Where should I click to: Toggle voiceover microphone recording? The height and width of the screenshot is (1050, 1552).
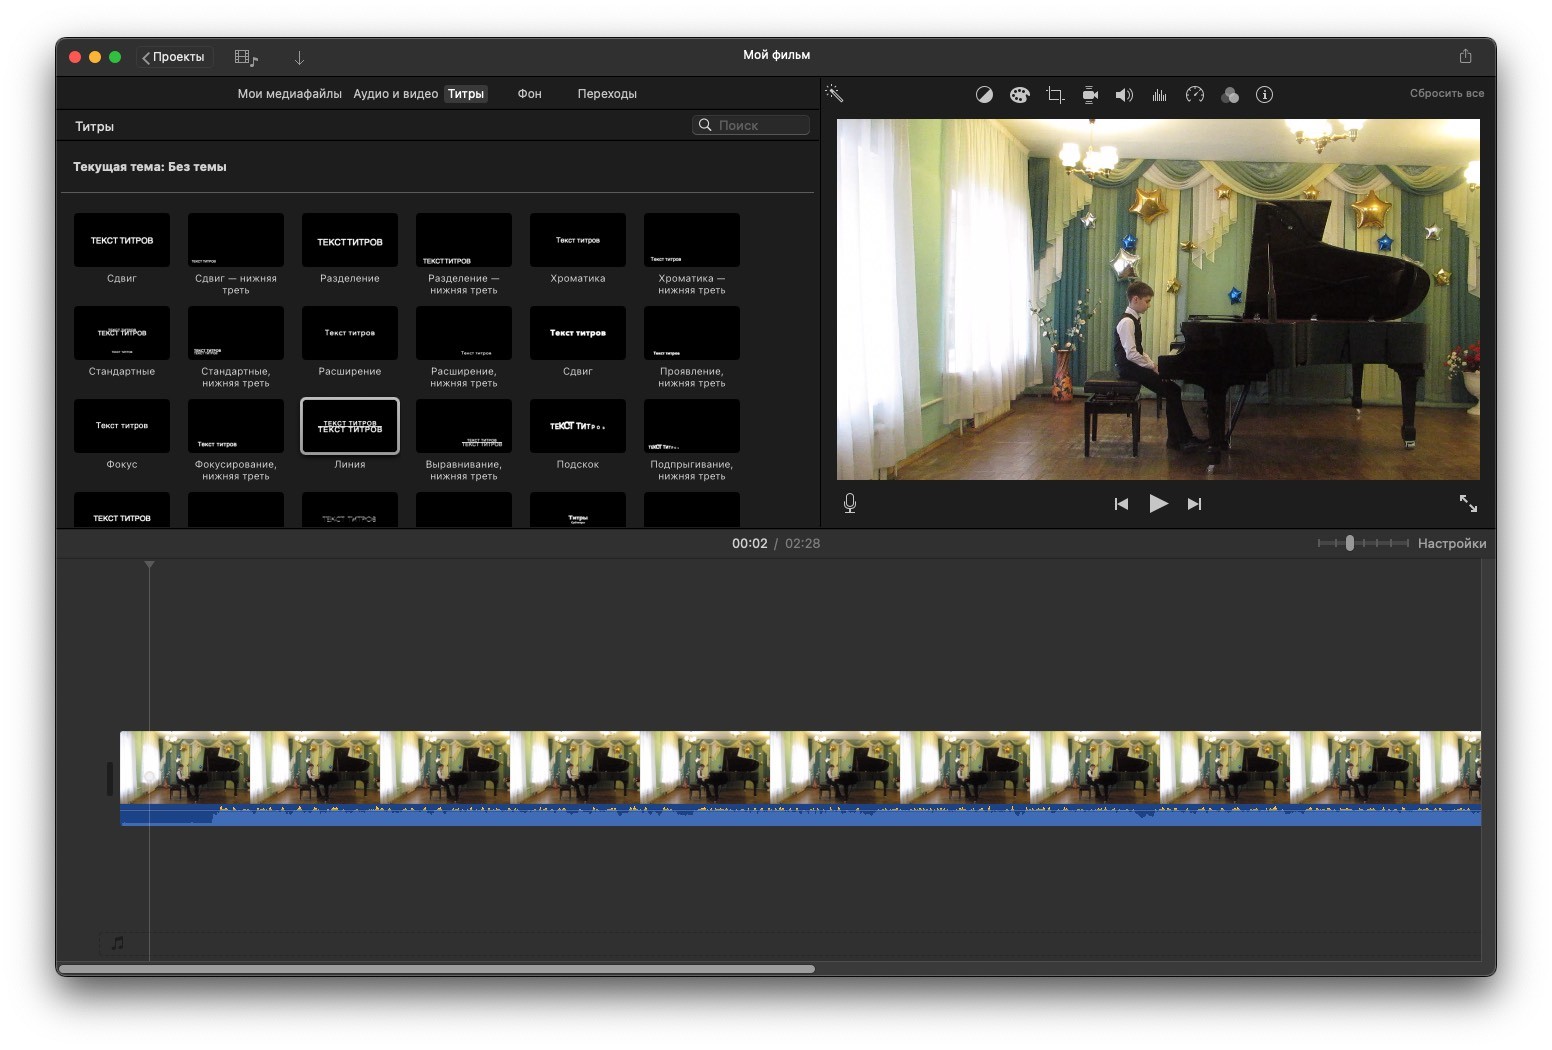(849, 504)
